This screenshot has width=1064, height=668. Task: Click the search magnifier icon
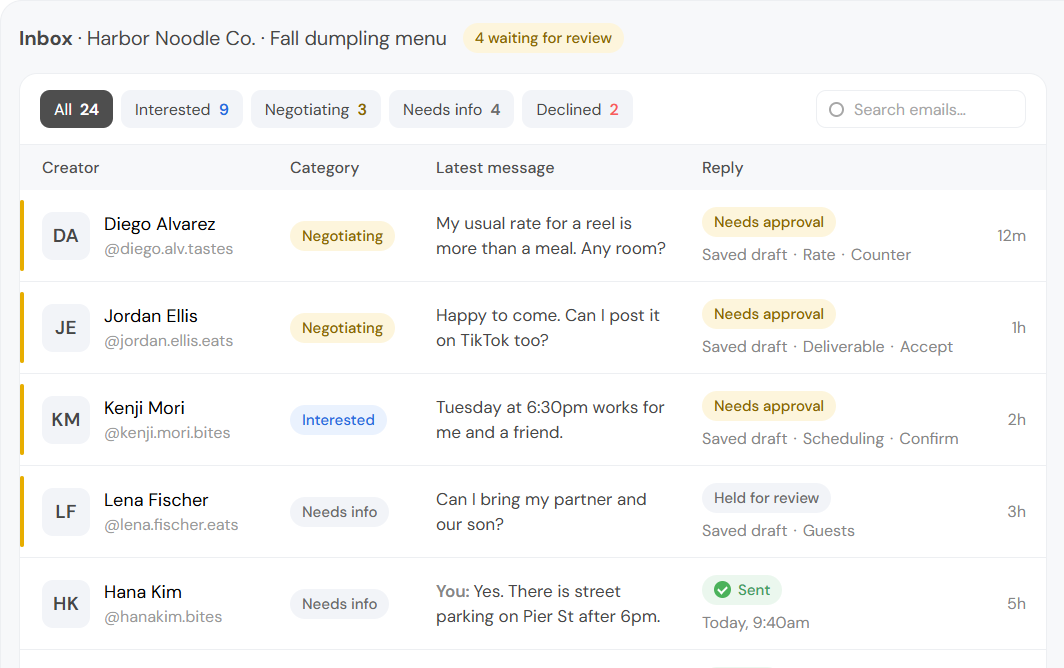click(837, 109)
